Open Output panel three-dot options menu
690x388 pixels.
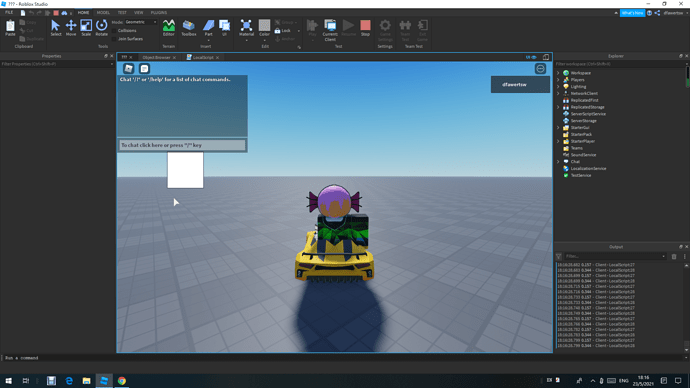point(684,256)
